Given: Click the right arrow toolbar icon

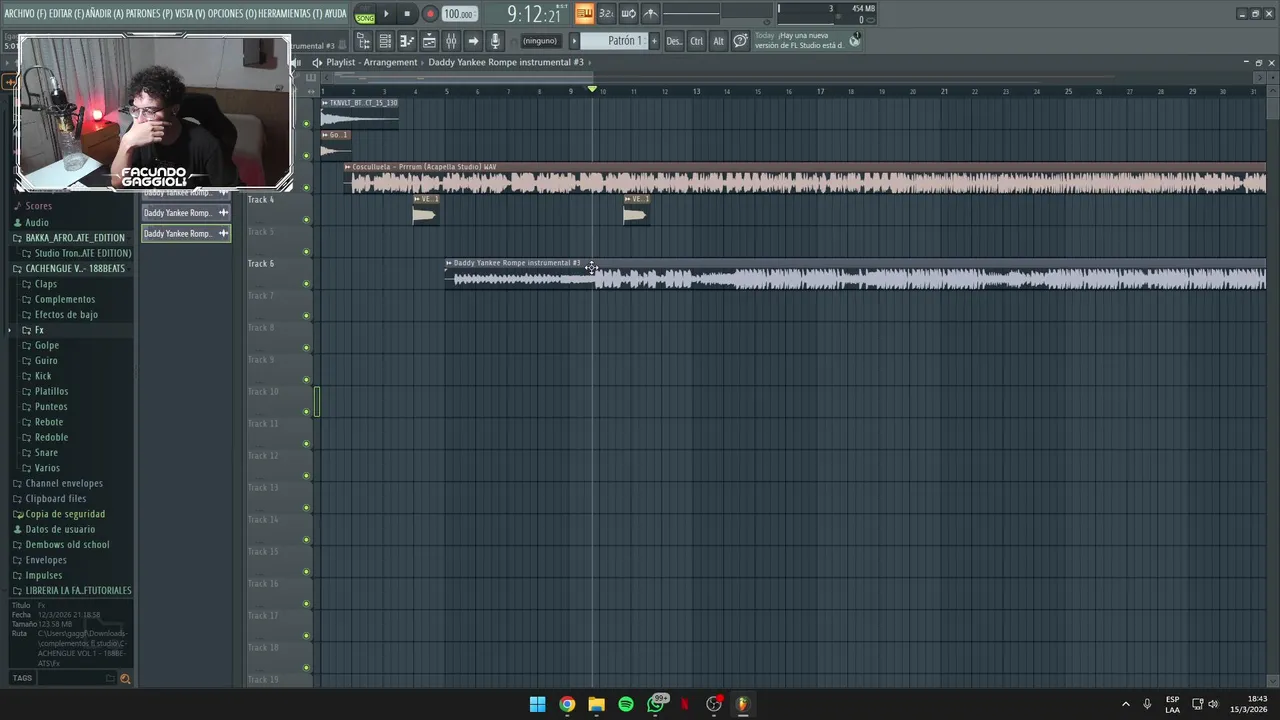Looking at the screenshot, I should click(473, 41).
